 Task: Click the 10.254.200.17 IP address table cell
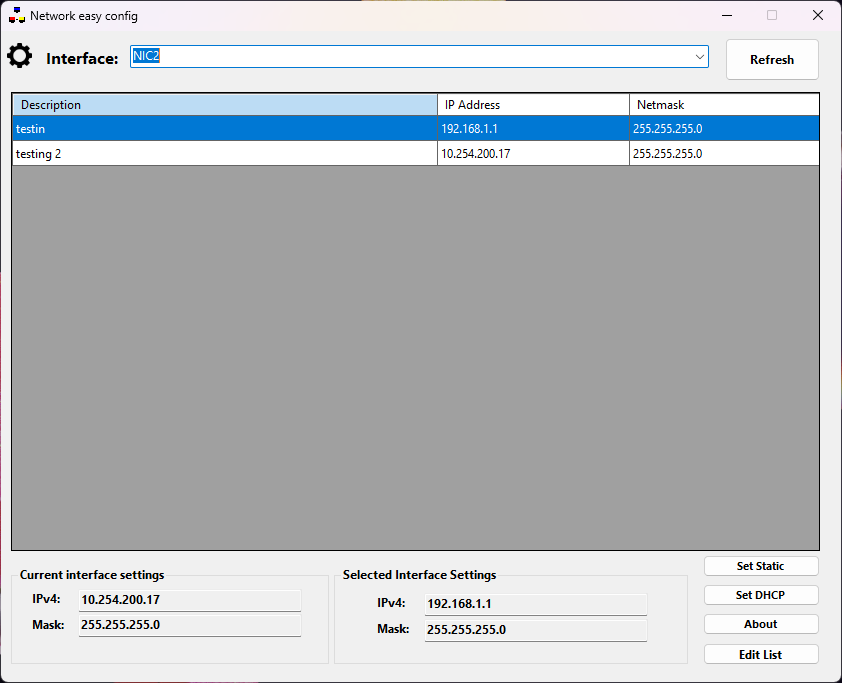click(x=533, y=154)
